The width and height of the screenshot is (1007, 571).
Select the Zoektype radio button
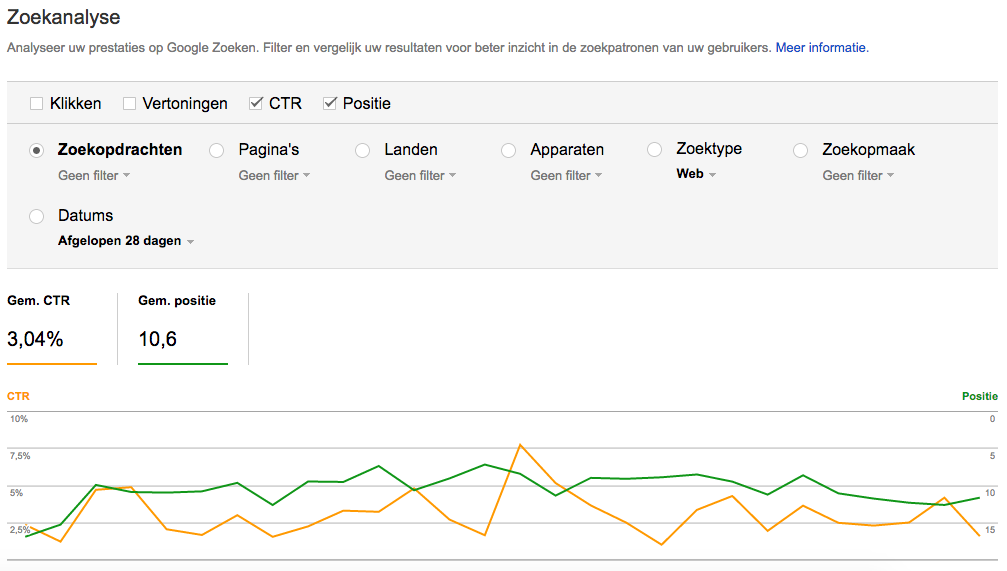point(654,150)
